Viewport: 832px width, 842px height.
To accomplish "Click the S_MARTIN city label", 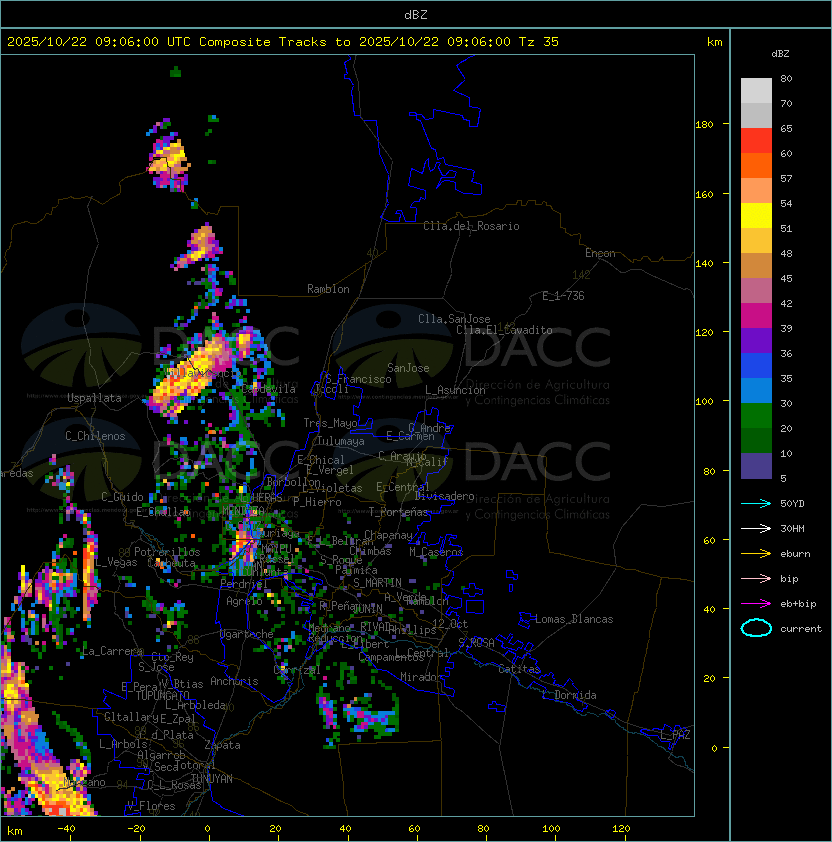I will tap(378, 582).
